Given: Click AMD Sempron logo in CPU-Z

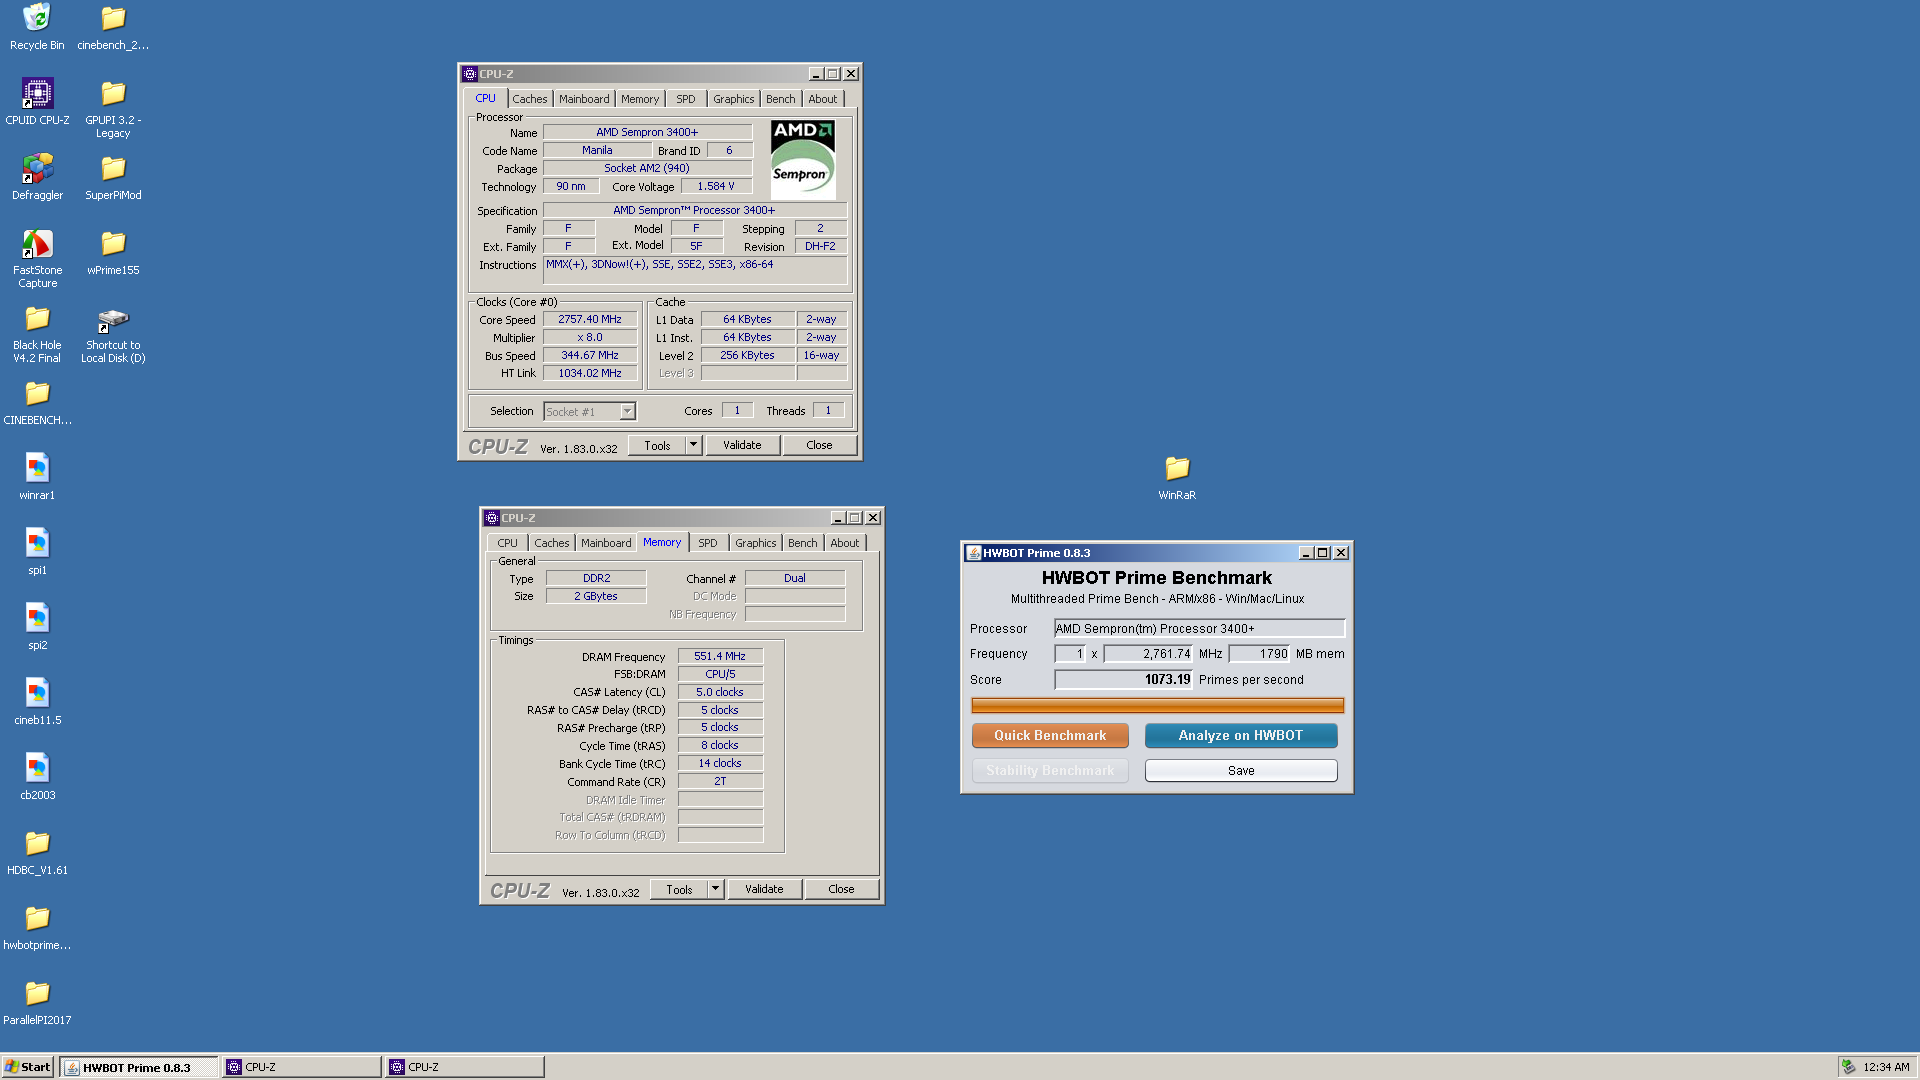Looking at the screenshot, I should [x=802, y=159].
